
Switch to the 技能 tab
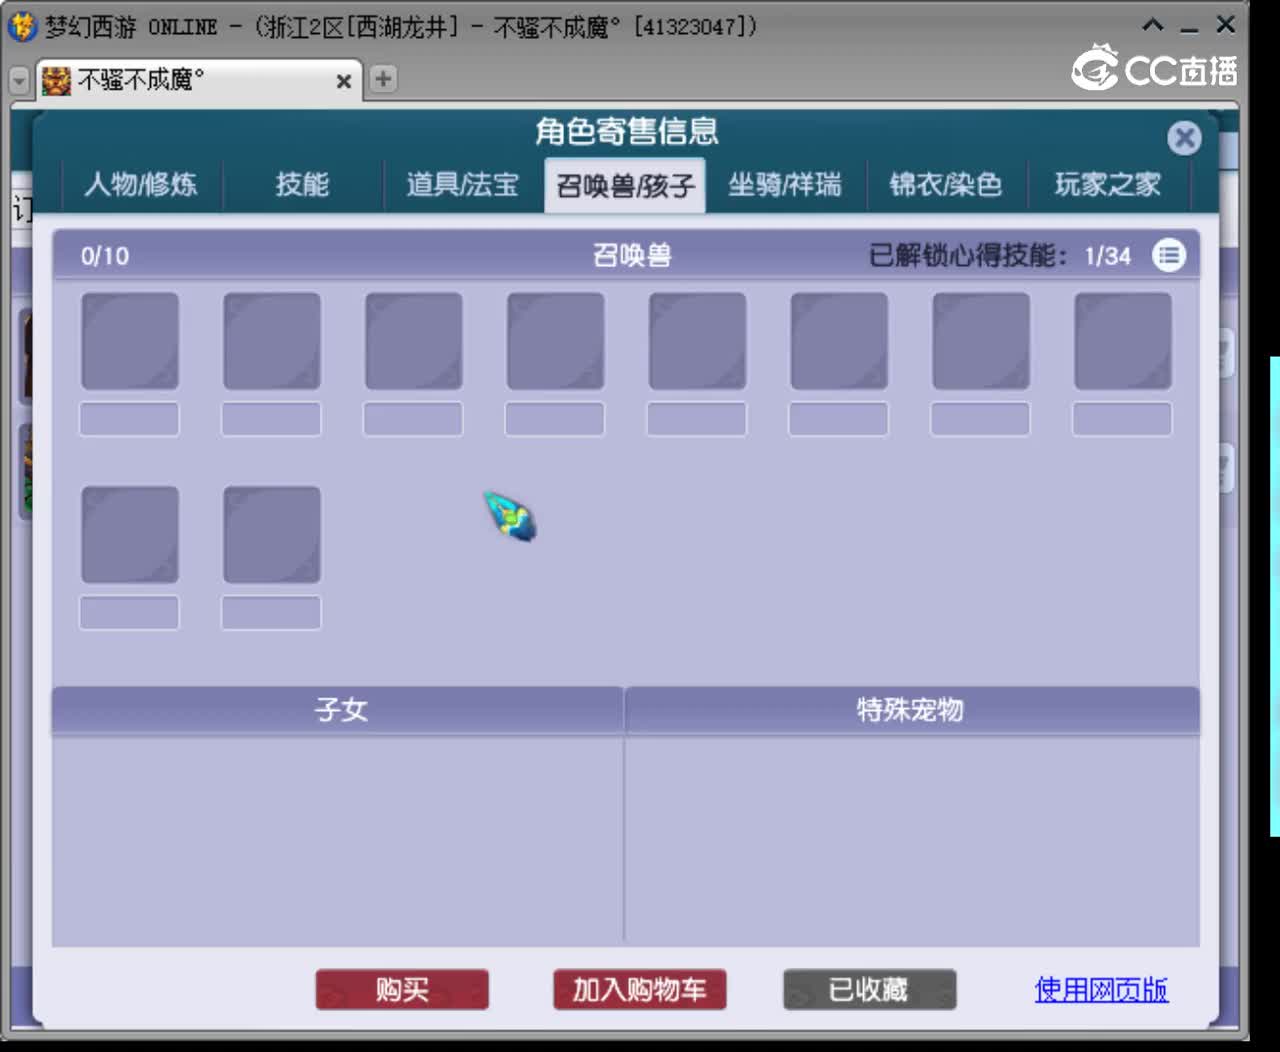click(302, 185)
